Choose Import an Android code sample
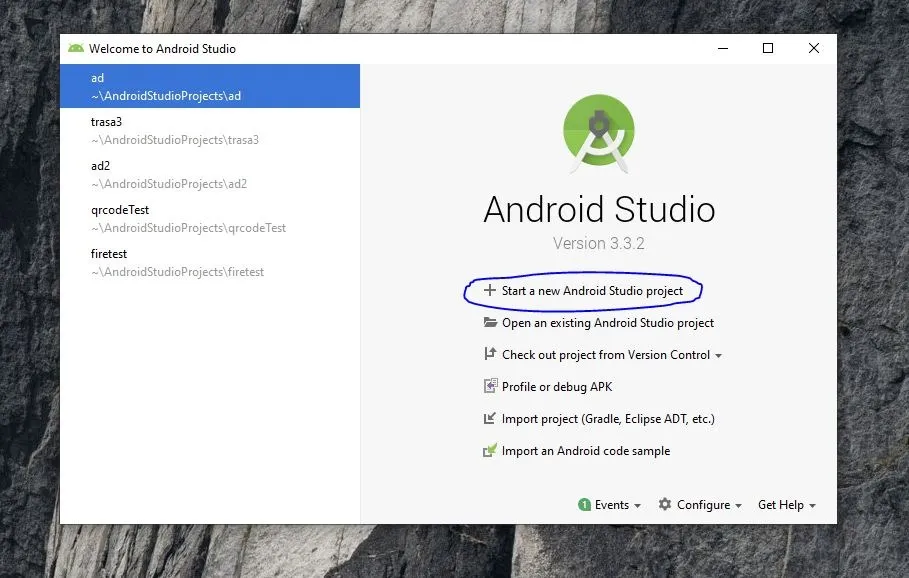This screenshot has height=578, width=909. coord(586,451)
